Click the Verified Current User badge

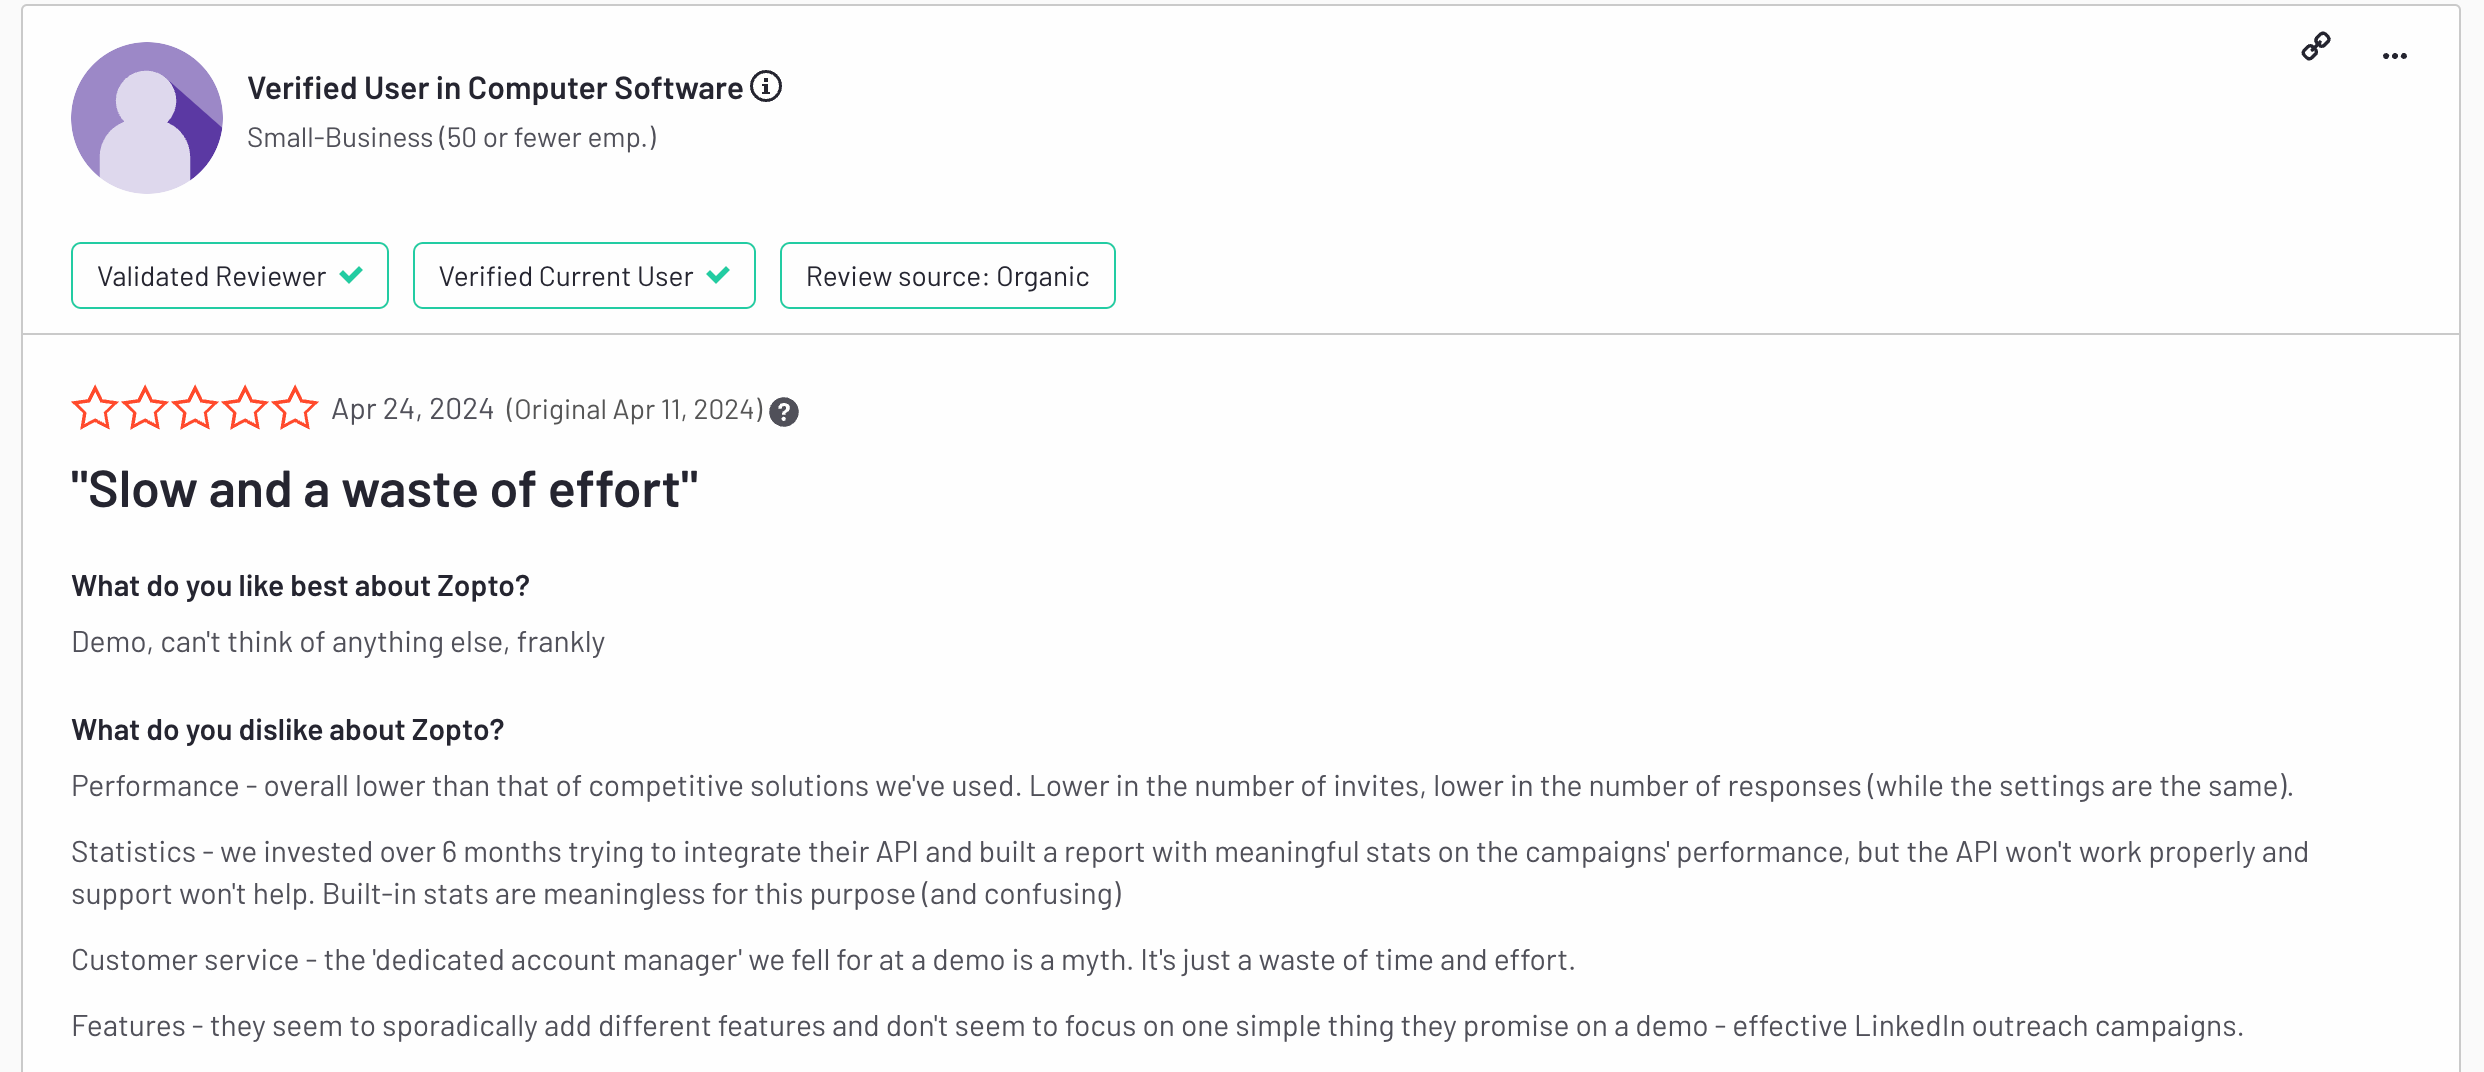(584, 276)
